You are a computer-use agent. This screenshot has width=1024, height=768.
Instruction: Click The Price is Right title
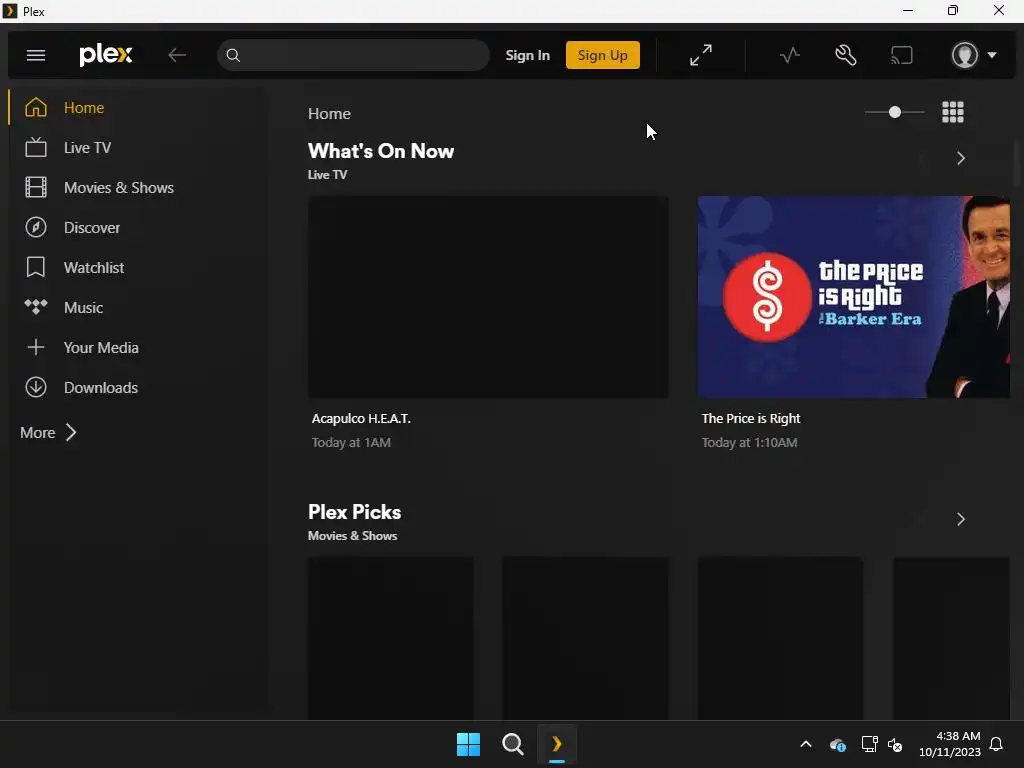[x=751, y=419]
